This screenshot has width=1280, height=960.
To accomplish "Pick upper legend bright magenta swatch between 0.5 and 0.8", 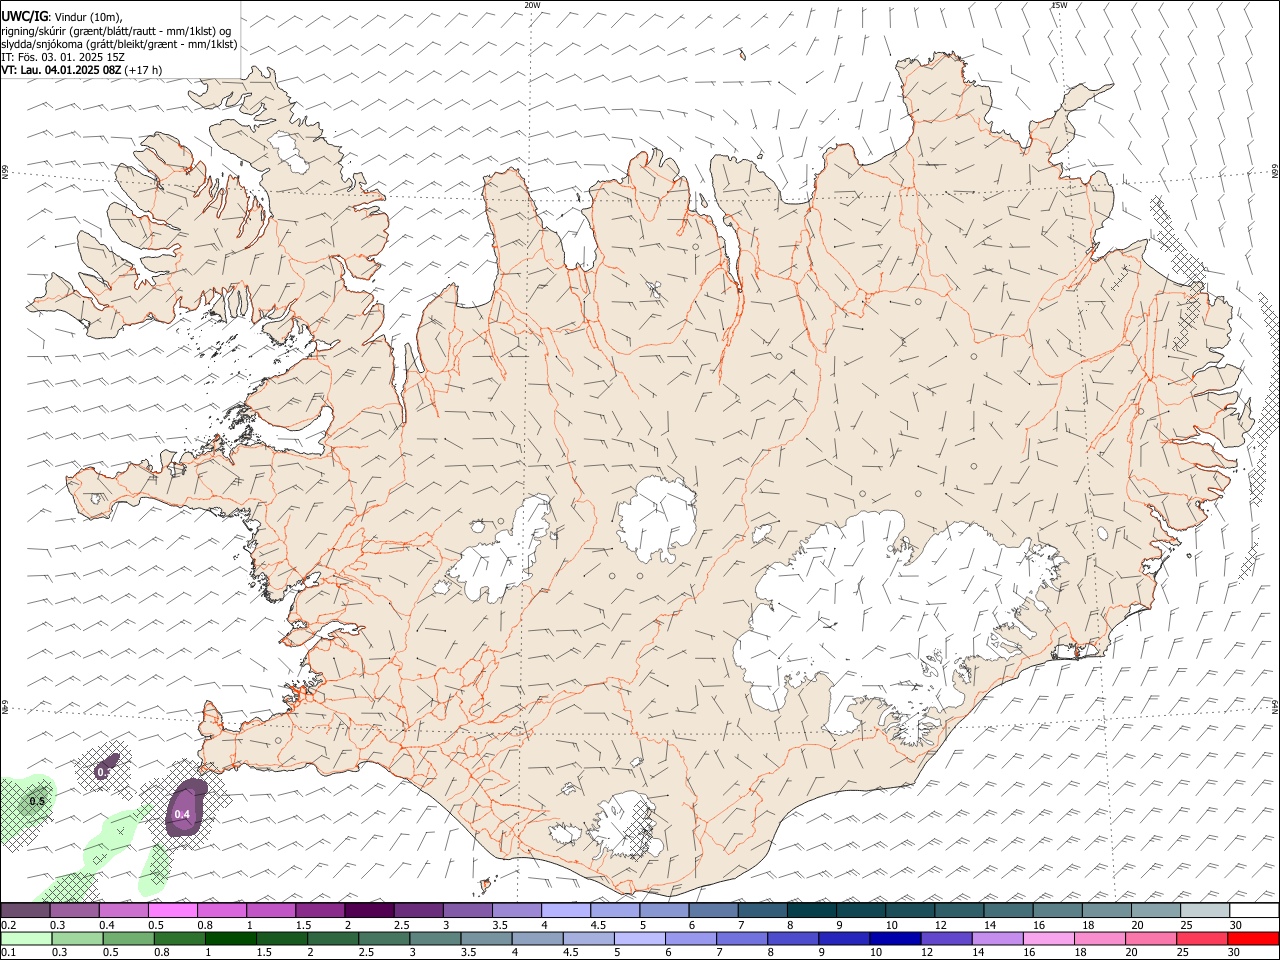I will pyautogui.click(x=172, y=910).
